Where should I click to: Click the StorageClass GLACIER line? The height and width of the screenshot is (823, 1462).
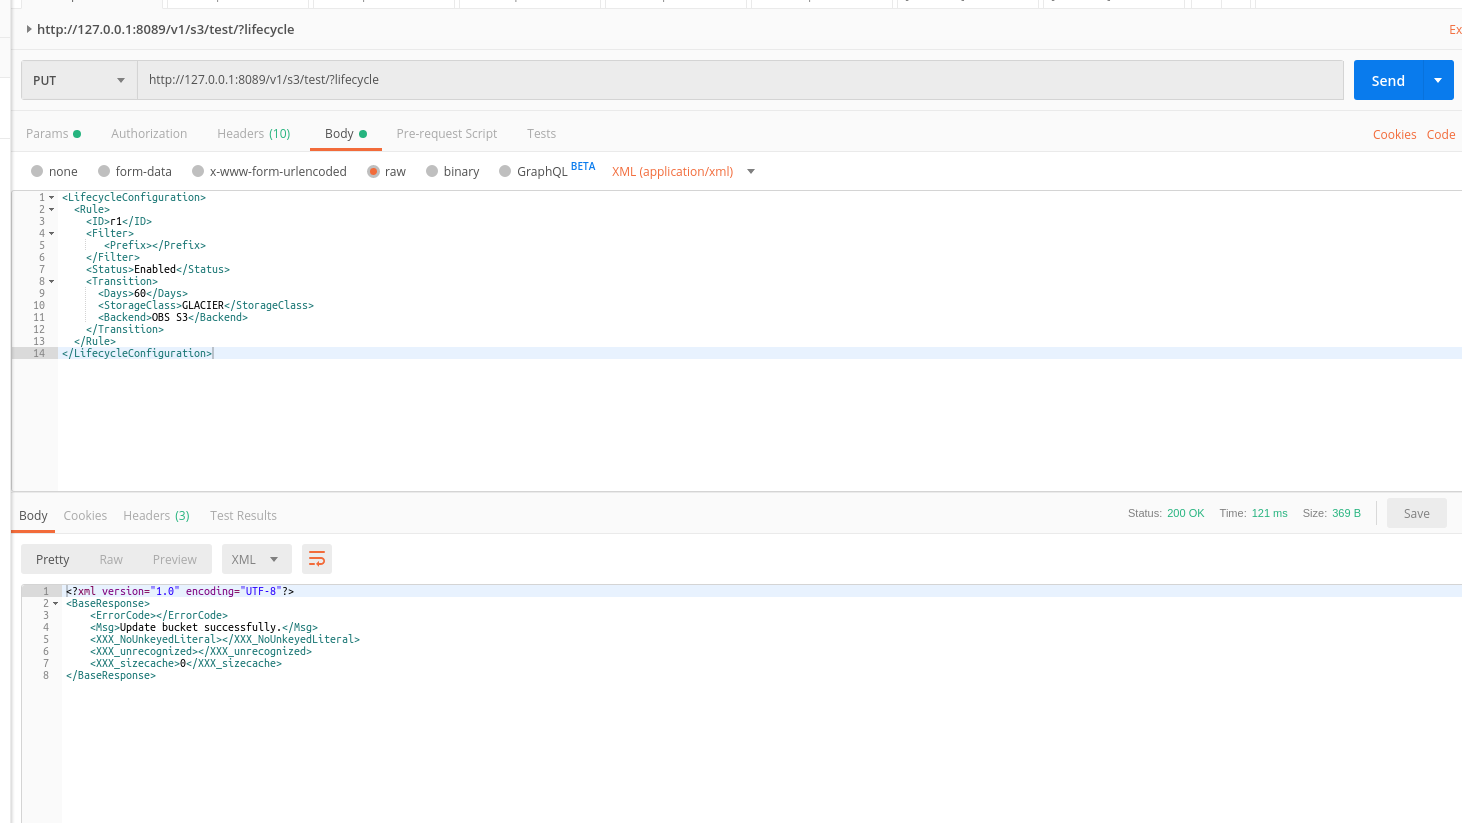click(x=206, y=305)
